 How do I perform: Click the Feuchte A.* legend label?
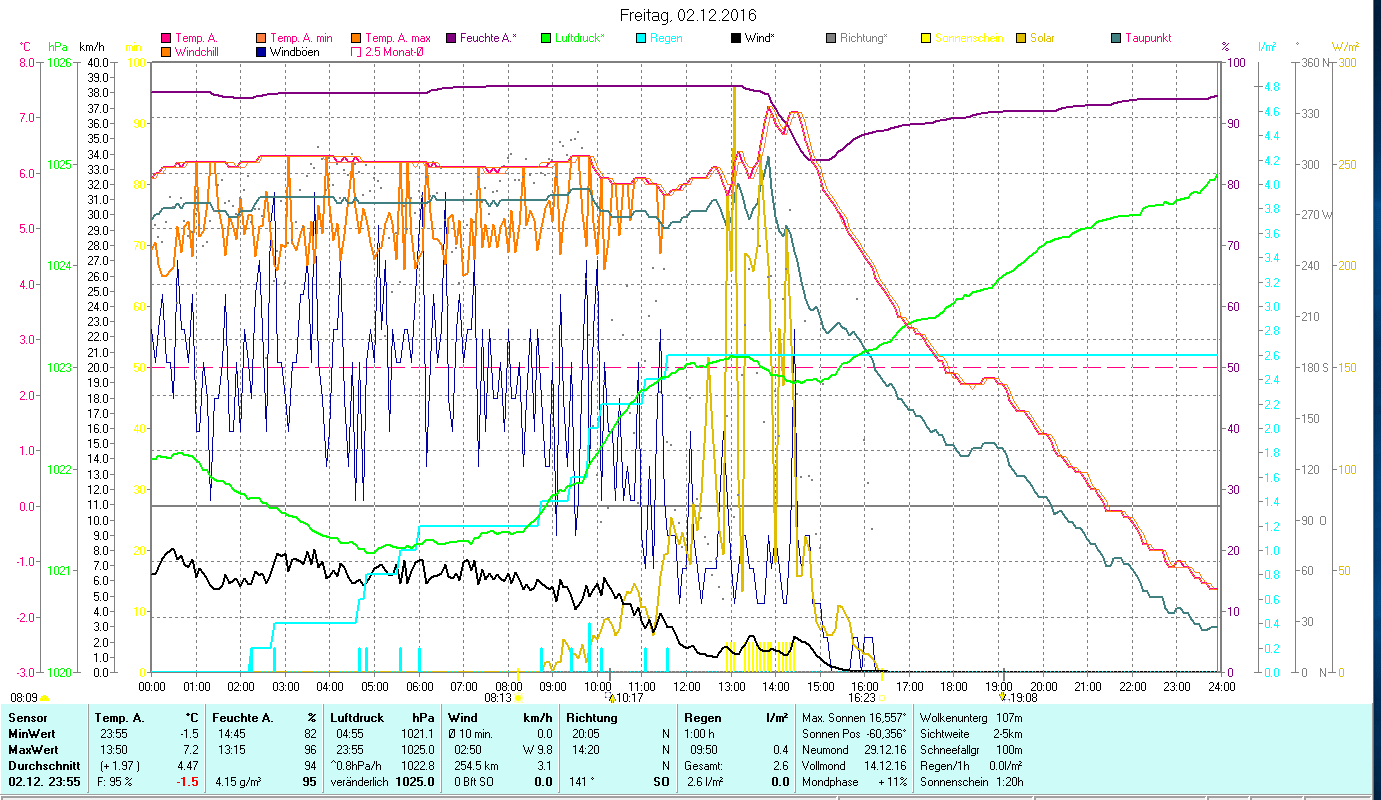coord(488,38)
